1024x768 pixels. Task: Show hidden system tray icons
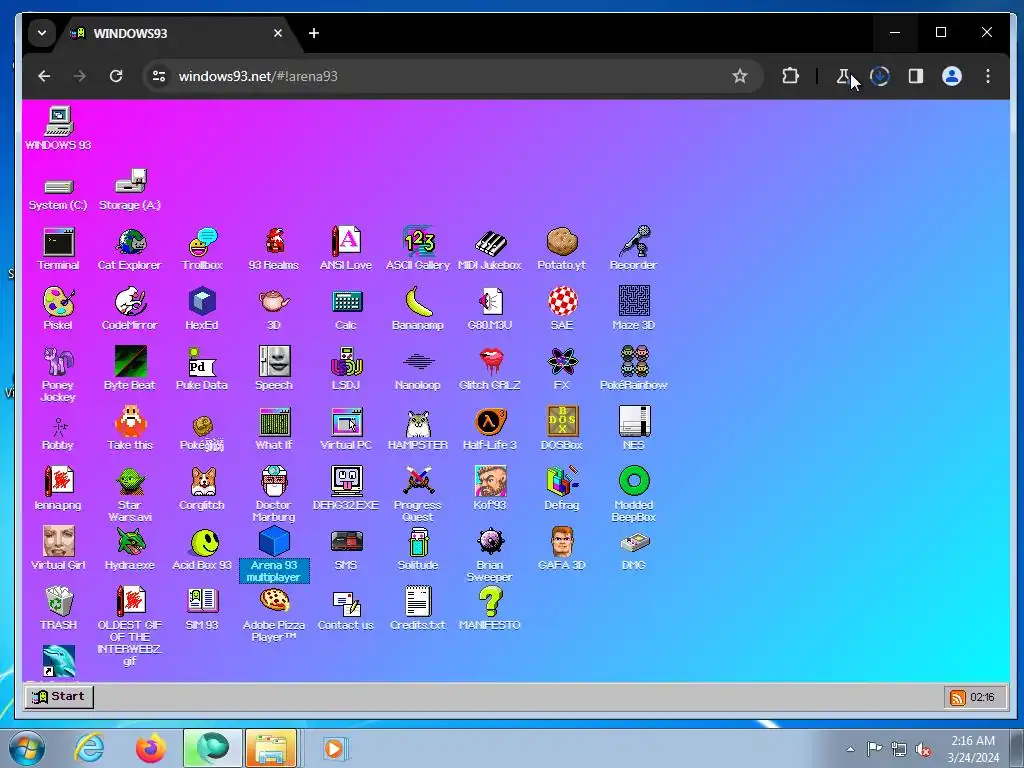tap(850, 749)
